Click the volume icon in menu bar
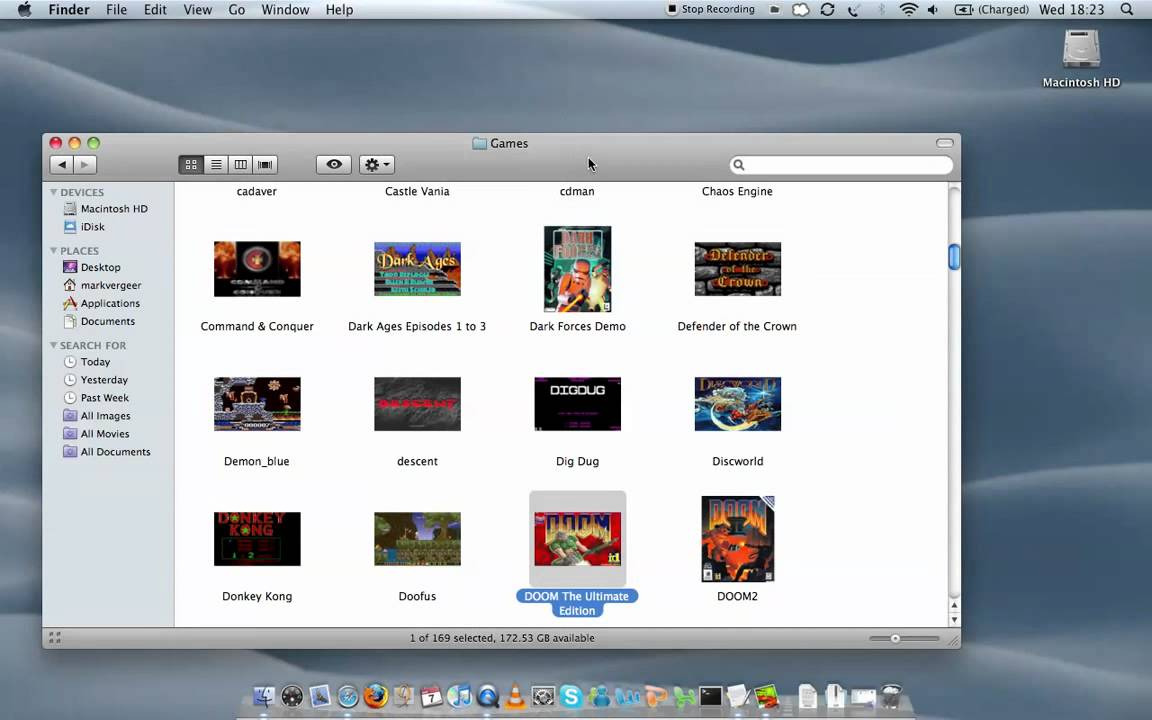The image size is (1152, 720). coord(933,10)
